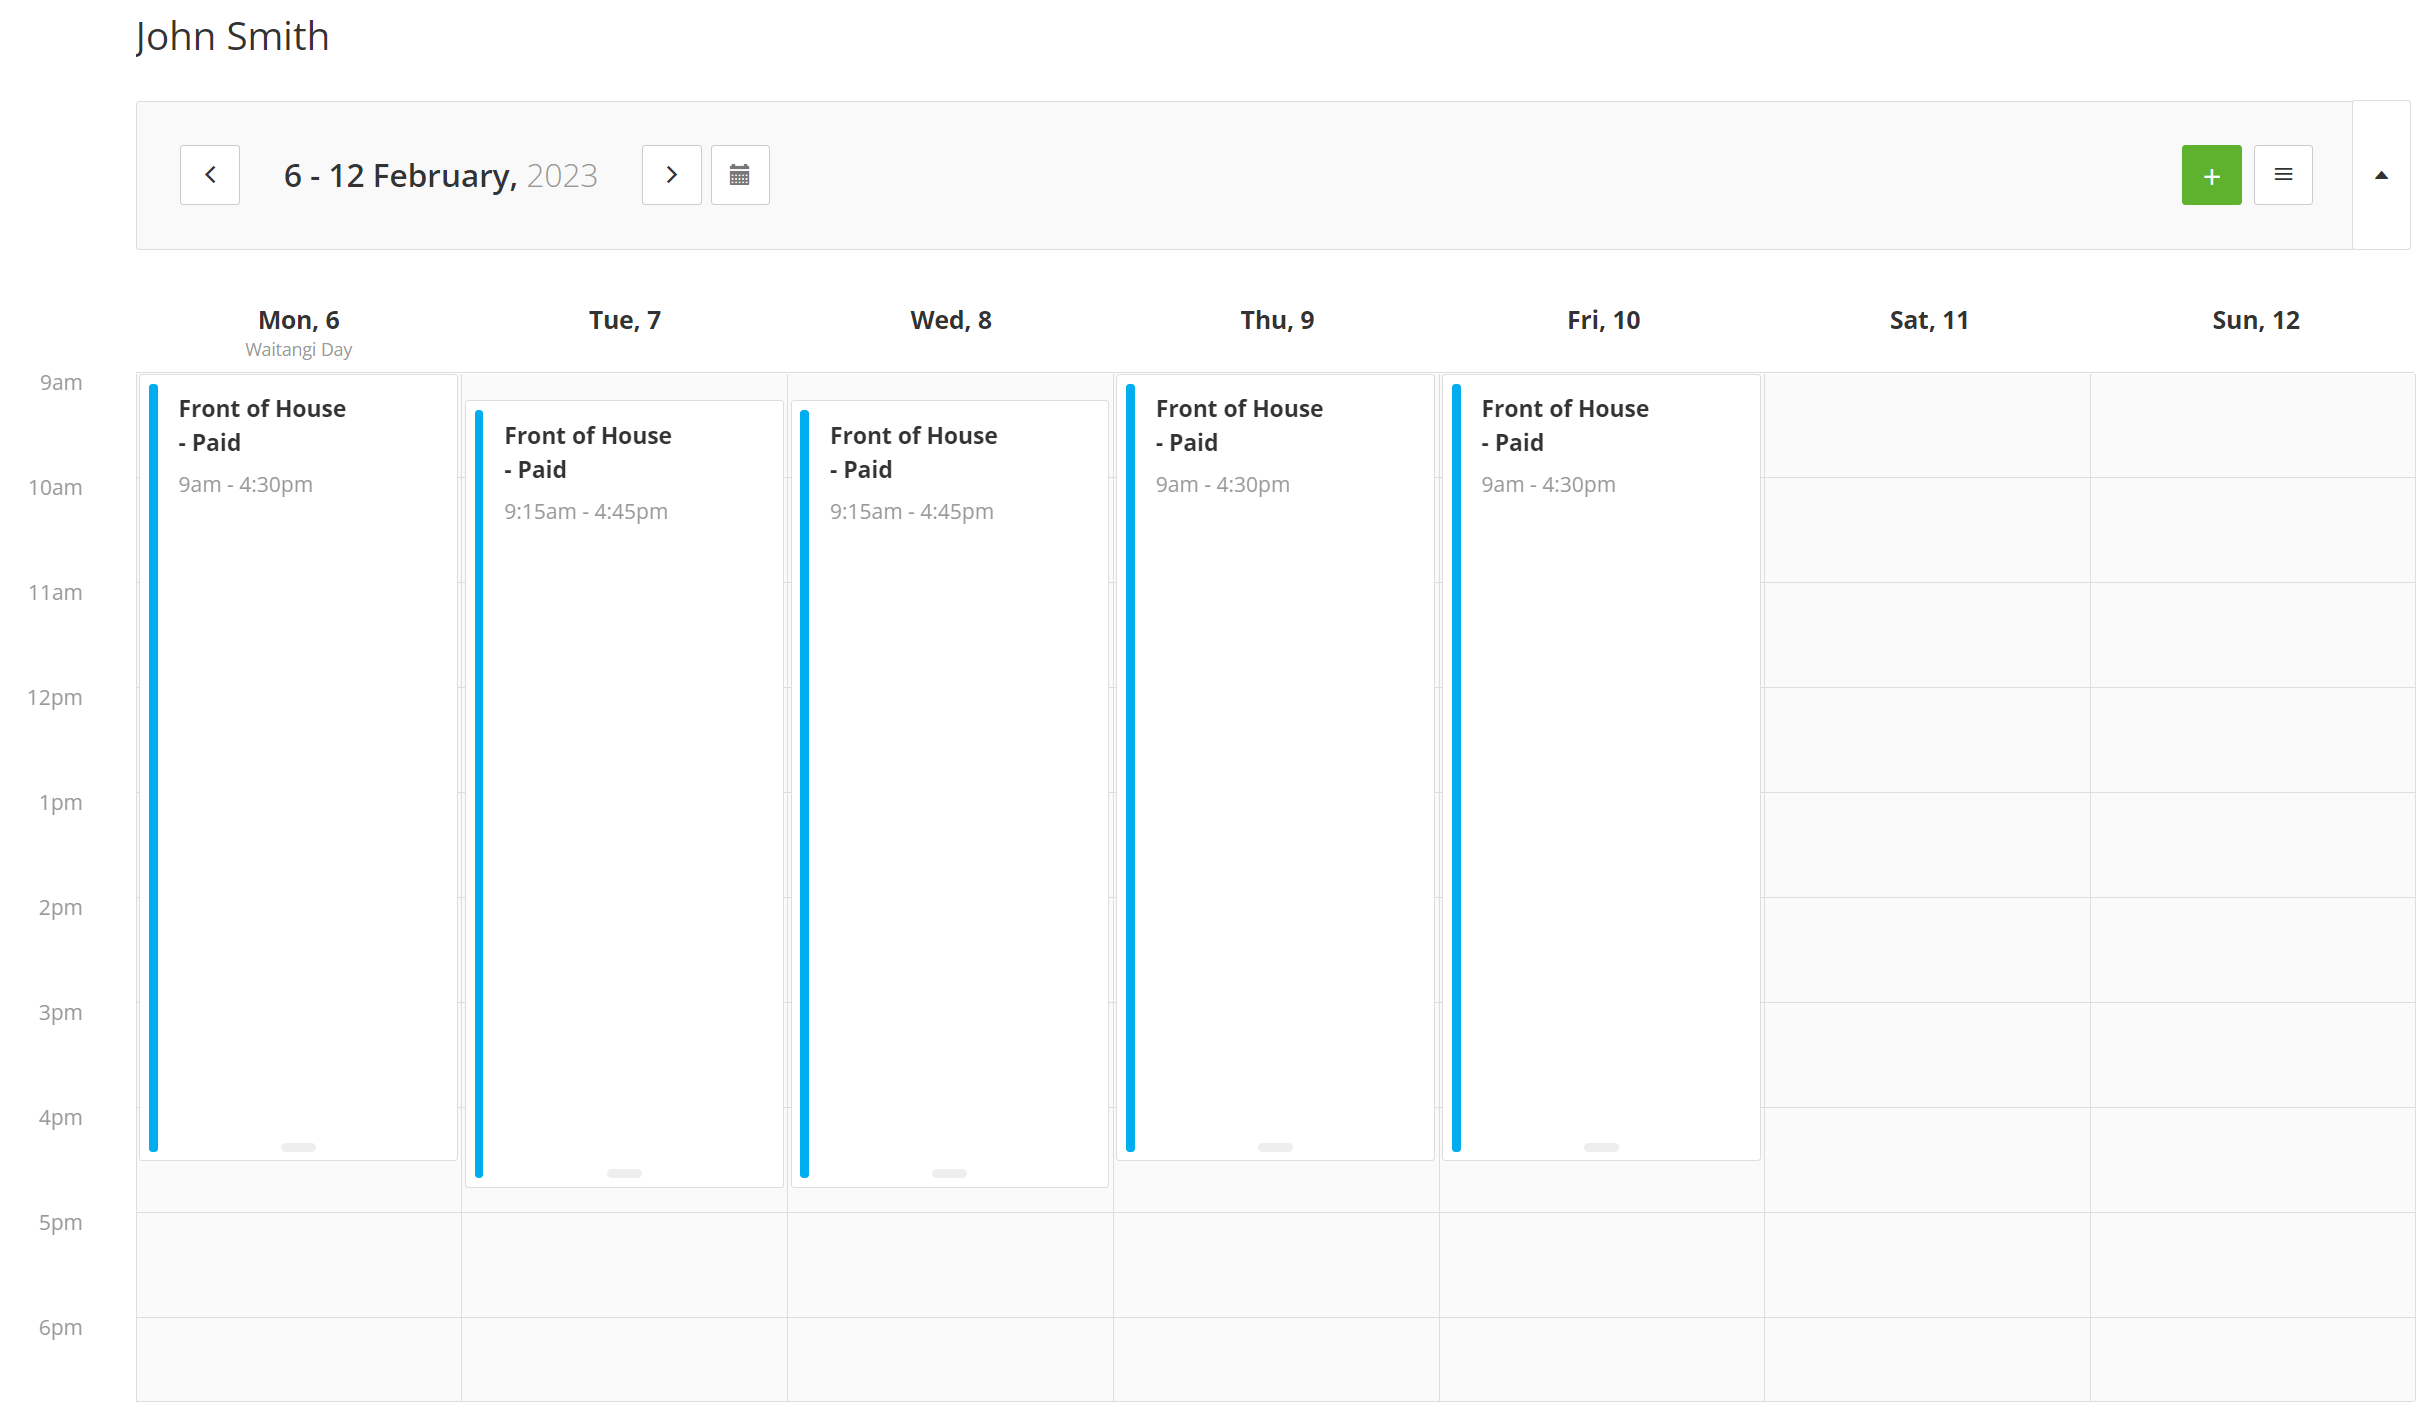Open Monday's Front of House shift
Screen dimensions: 2425x1416
coord(298,767)
